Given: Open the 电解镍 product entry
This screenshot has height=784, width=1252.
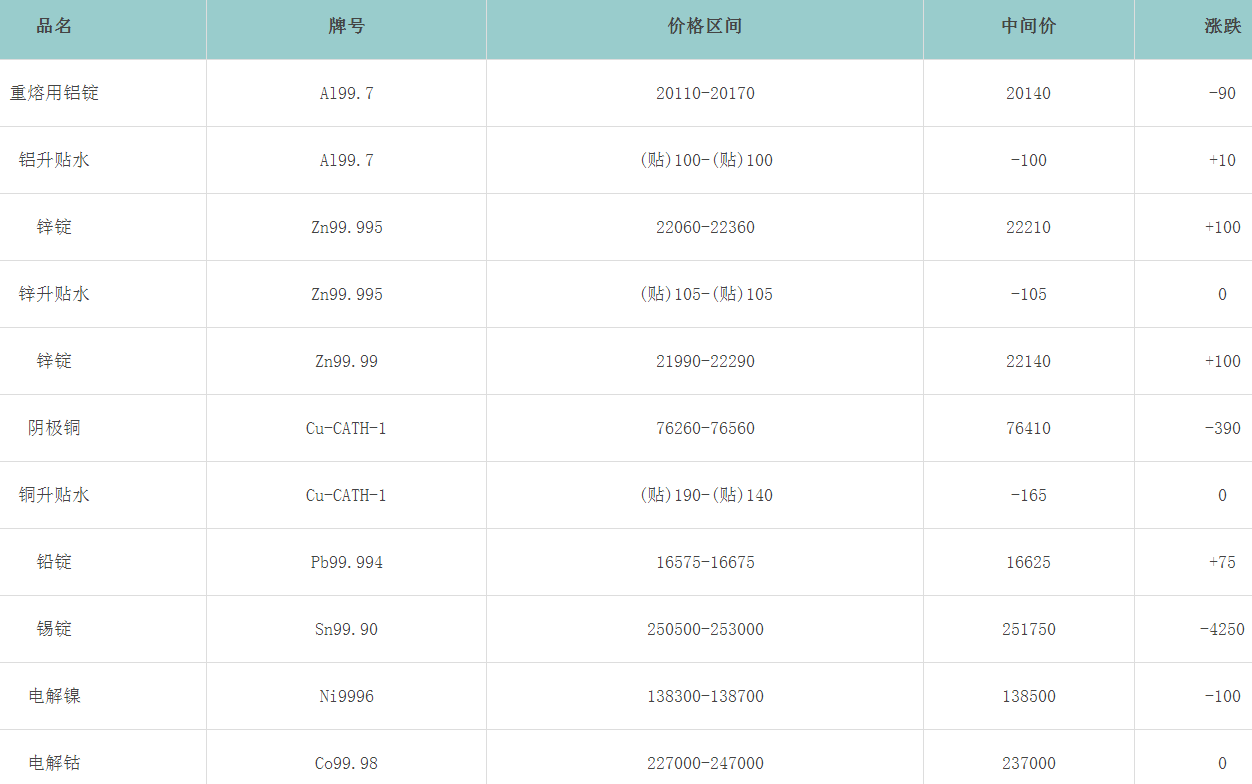Looking at the screenshot, I should click(x=54, y=696).
